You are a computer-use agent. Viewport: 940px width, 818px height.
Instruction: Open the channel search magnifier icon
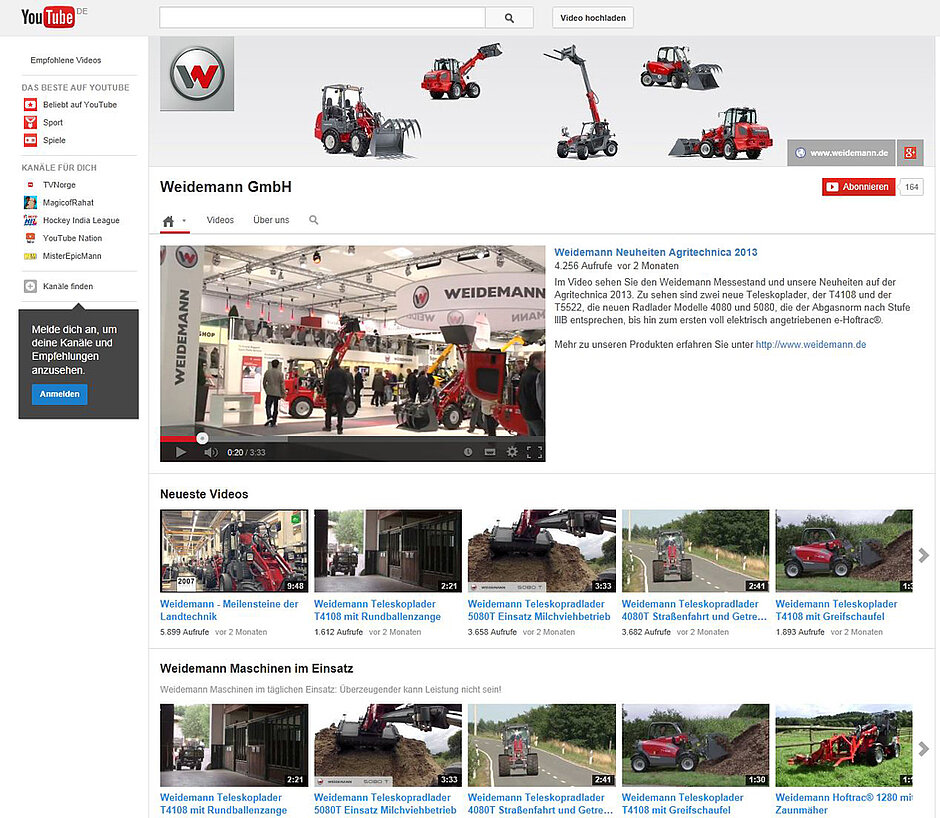coord(313,220)
